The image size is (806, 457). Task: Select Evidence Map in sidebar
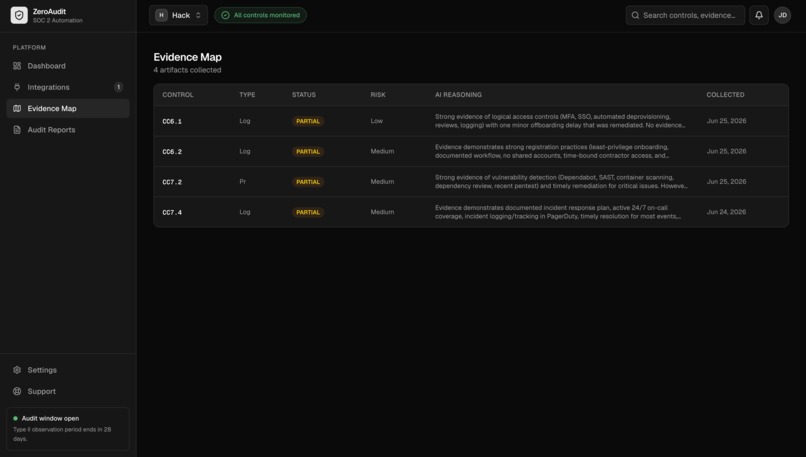tap(68, 108)
